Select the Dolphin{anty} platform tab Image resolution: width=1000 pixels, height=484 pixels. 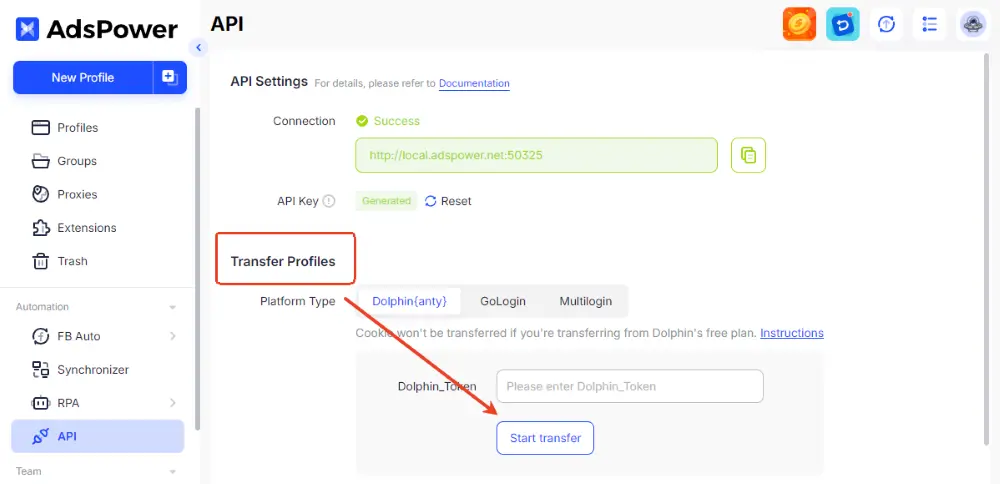409,301
